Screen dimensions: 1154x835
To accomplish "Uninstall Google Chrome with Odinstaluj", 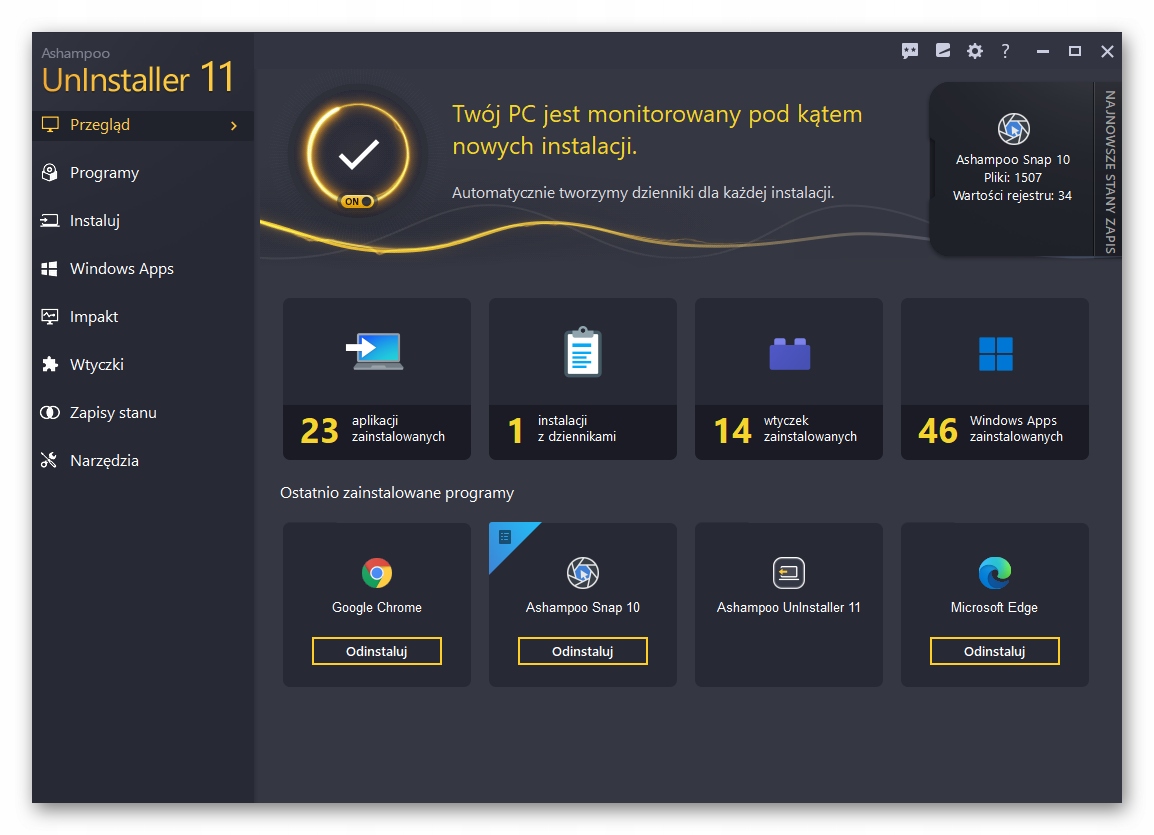I will (x=377, y=651).
